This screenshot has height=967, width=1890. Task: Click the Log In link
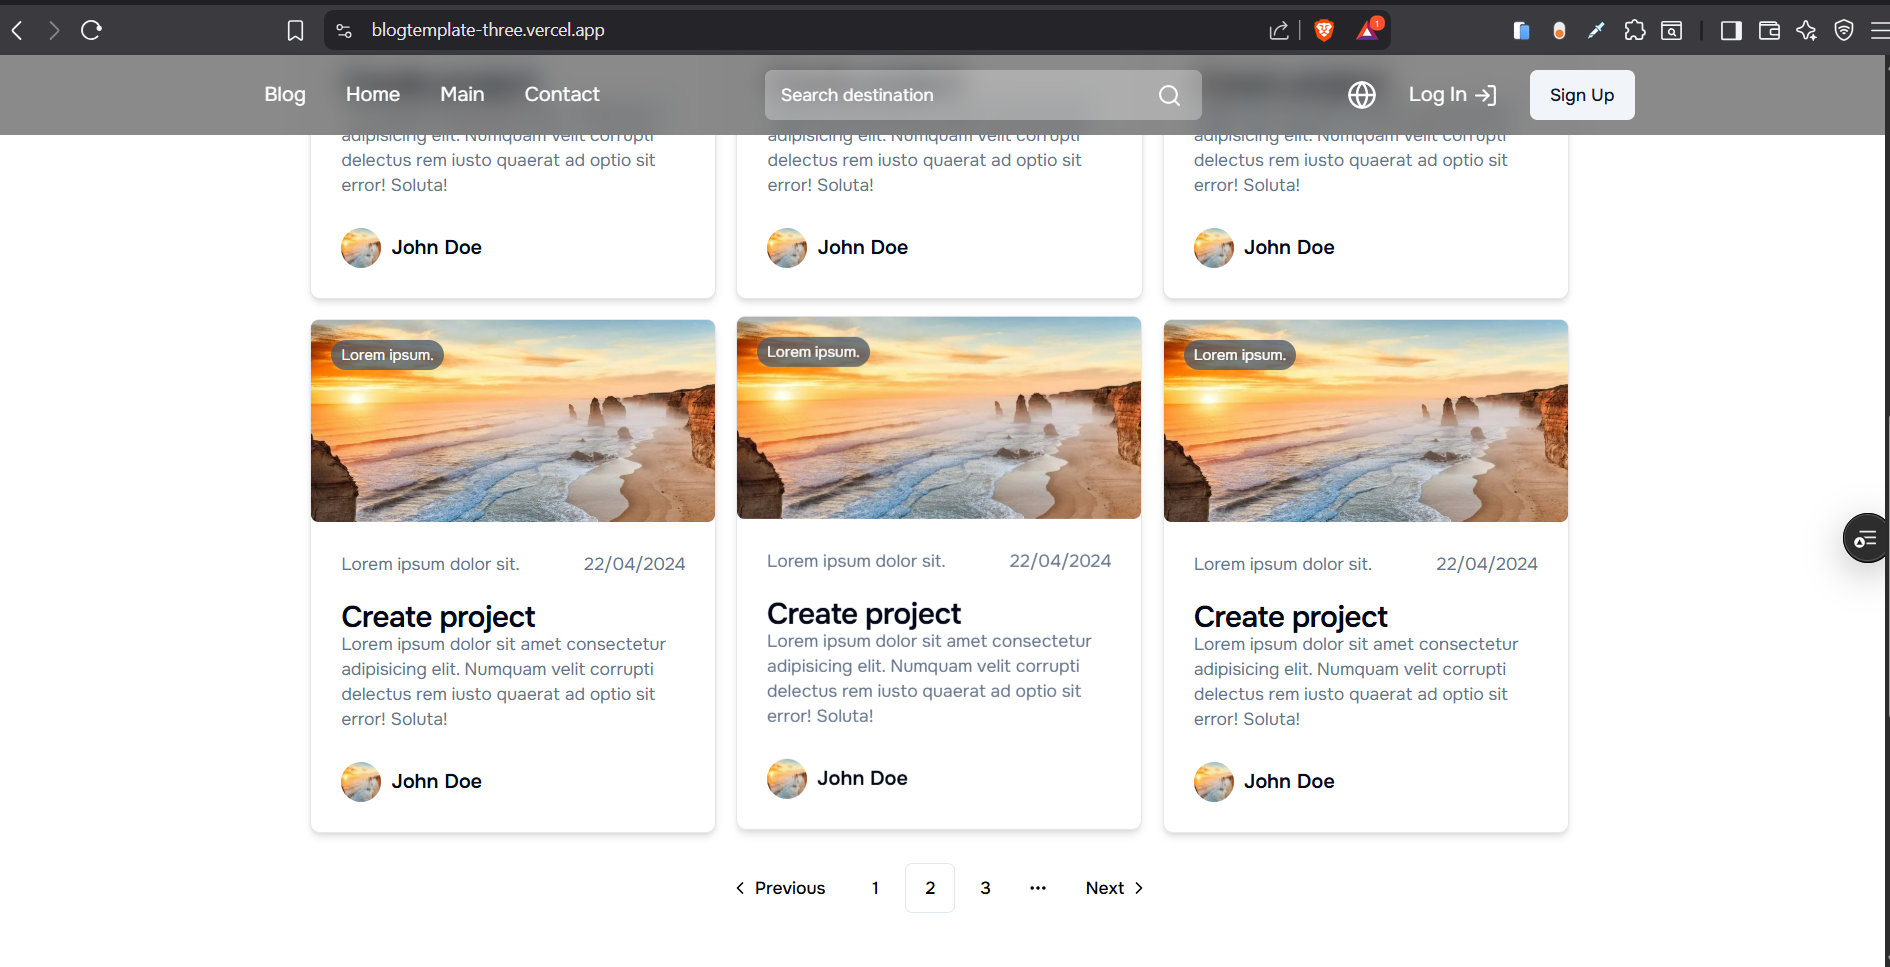pyautogui.click(x=1452, y=95)
